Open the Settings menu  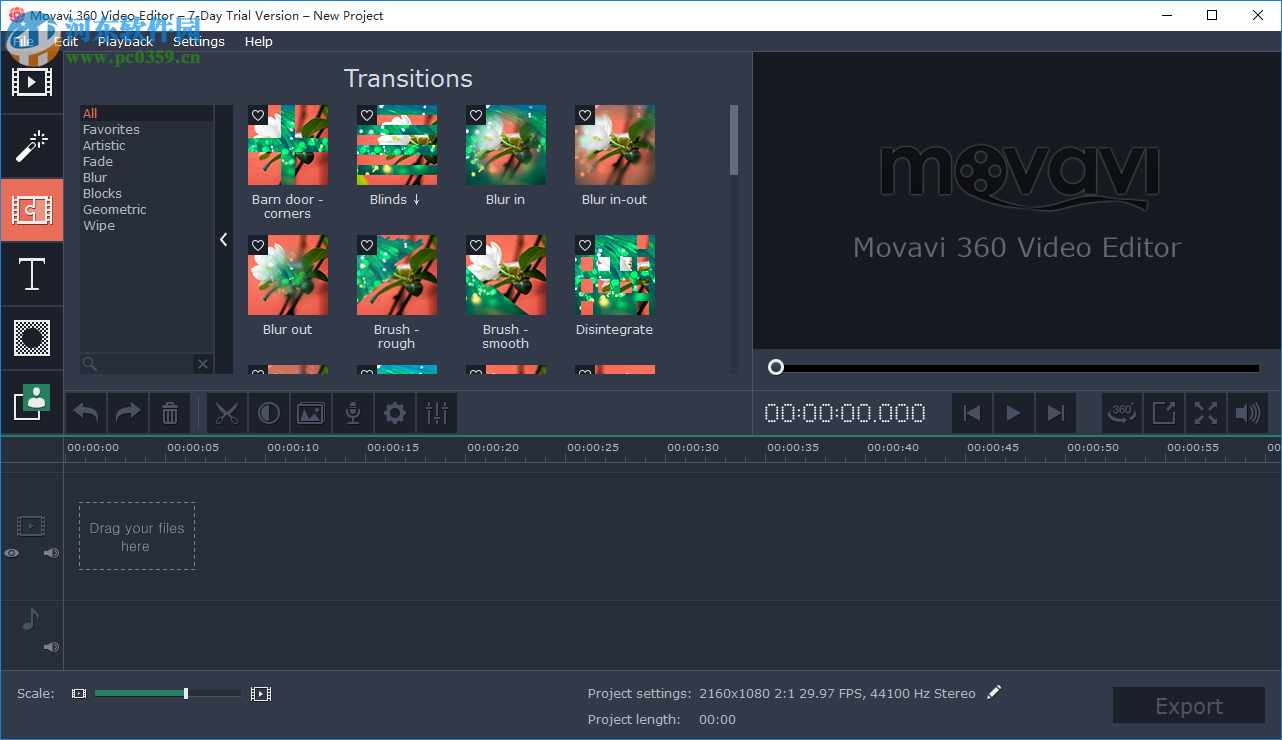[198, 41]
